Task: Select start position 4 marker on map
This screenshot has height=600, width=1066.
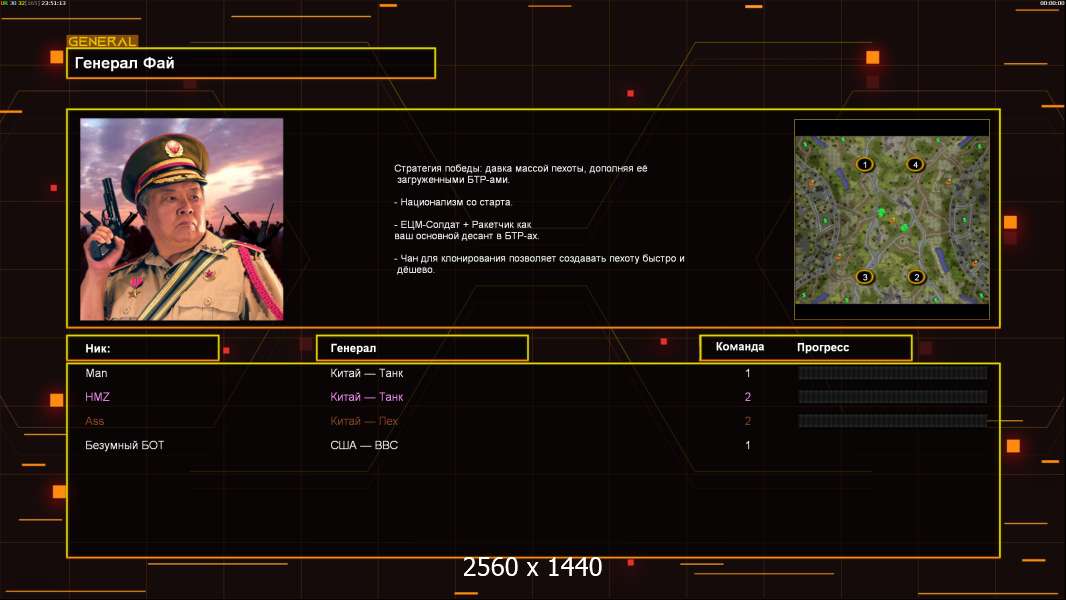Action: 914,164
